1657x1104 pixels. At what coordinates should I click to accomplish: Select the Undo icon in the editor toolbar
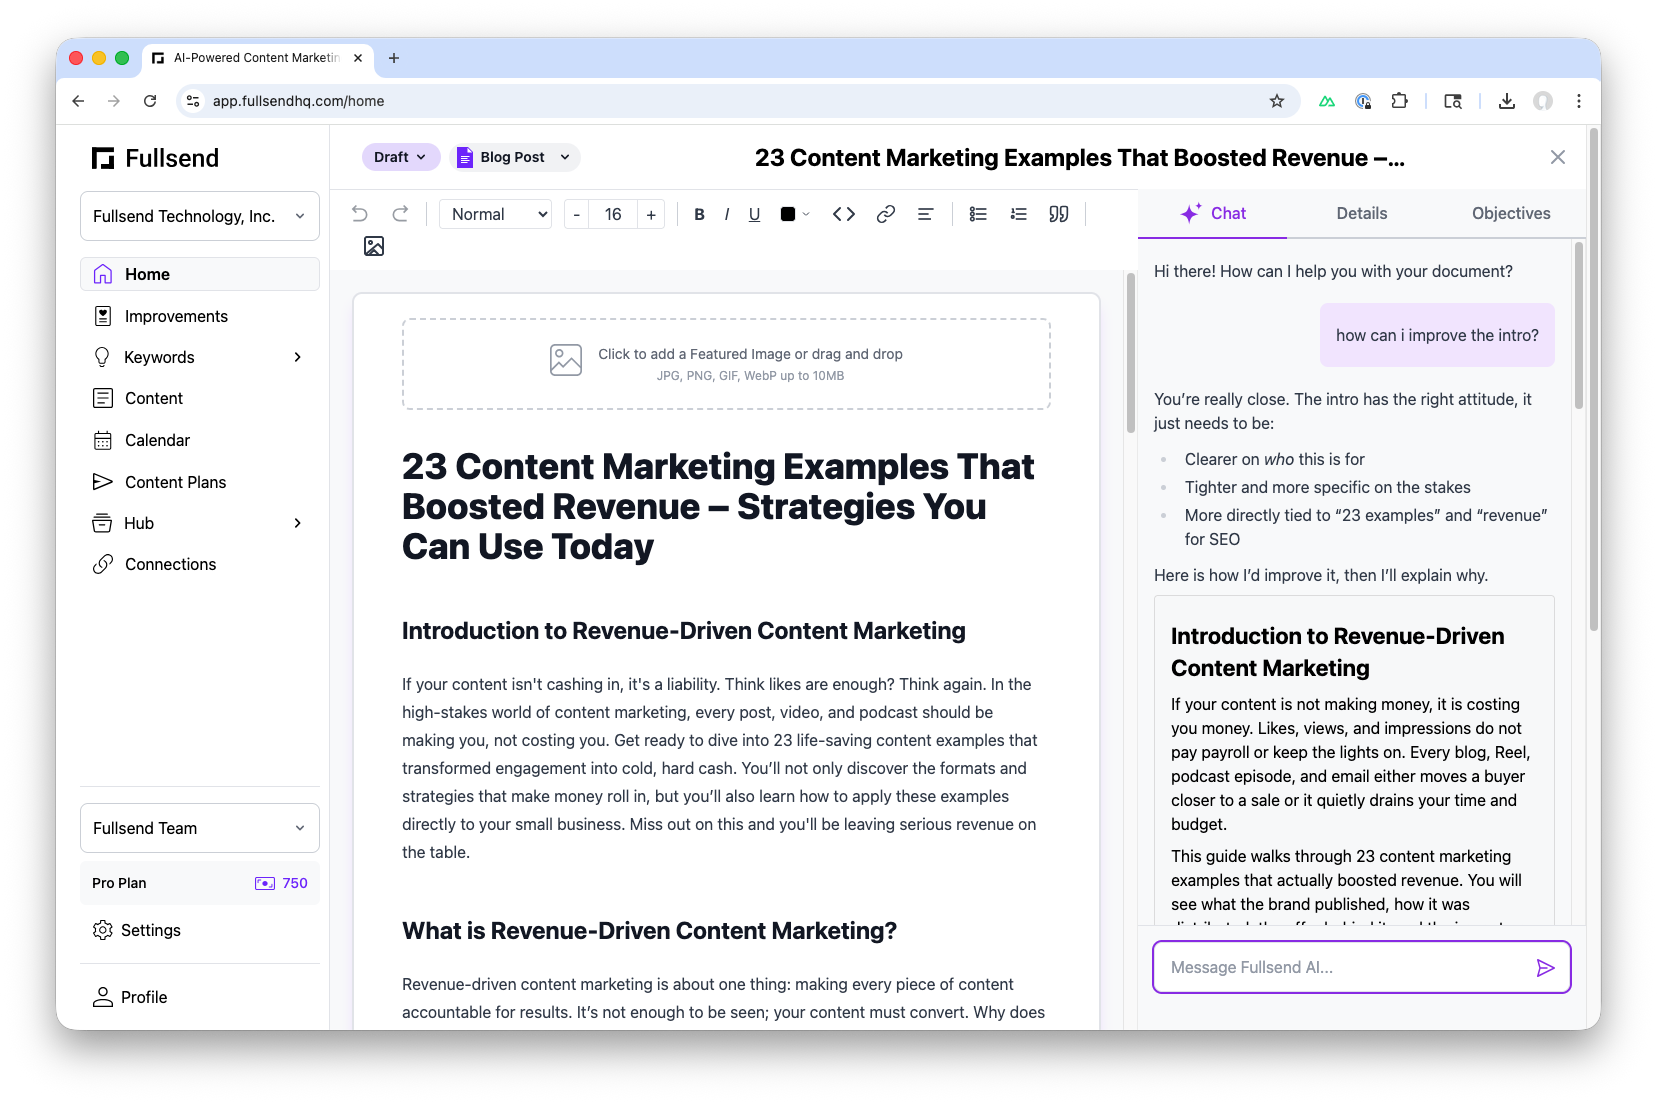tap(359, 213)
